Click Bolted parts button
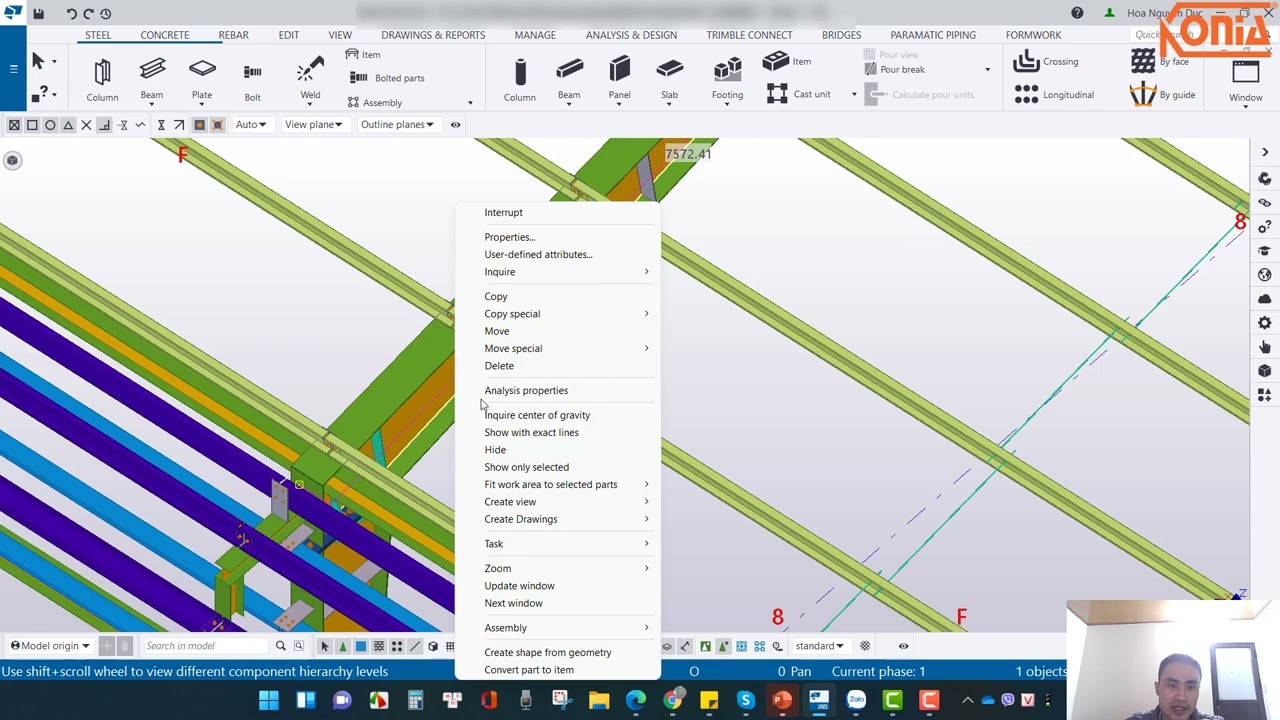This screenshot has height=720, width=1280. coord(387,78)
